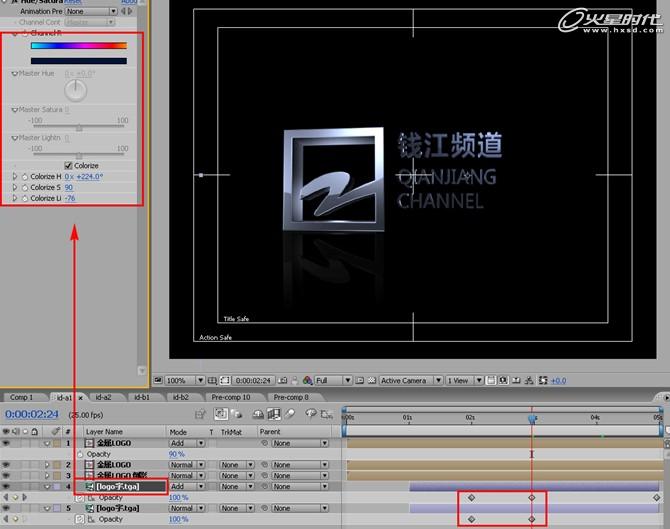The width and height of the screenshot is (670, 529).
Task: Click the viewer timecode 0:00:02:24 button
Action: (253, 380)
